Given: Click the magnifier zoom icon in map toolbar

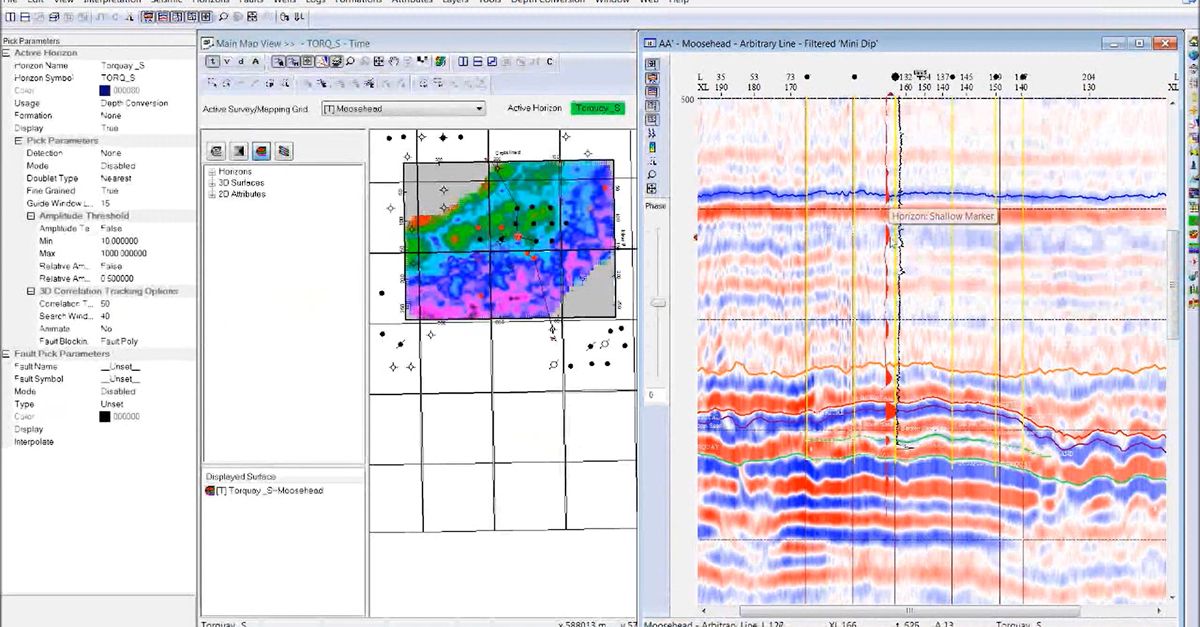Looking at the screenshot, I should (x=351, y=62).
